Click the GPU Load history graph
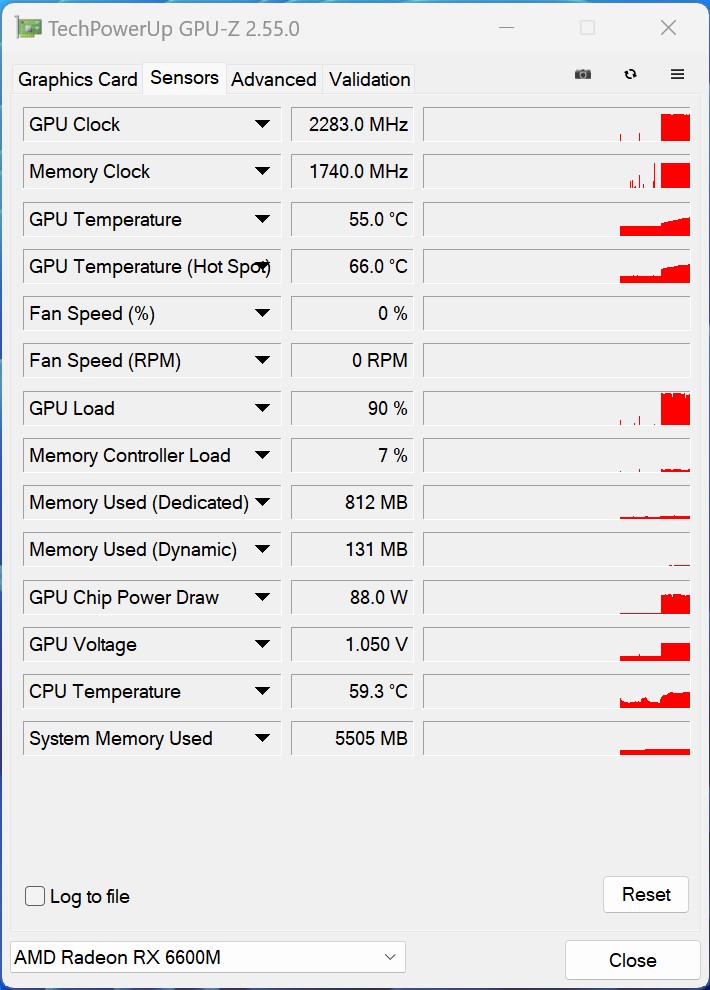Screen dimensions: 710x990 (556, 408)
